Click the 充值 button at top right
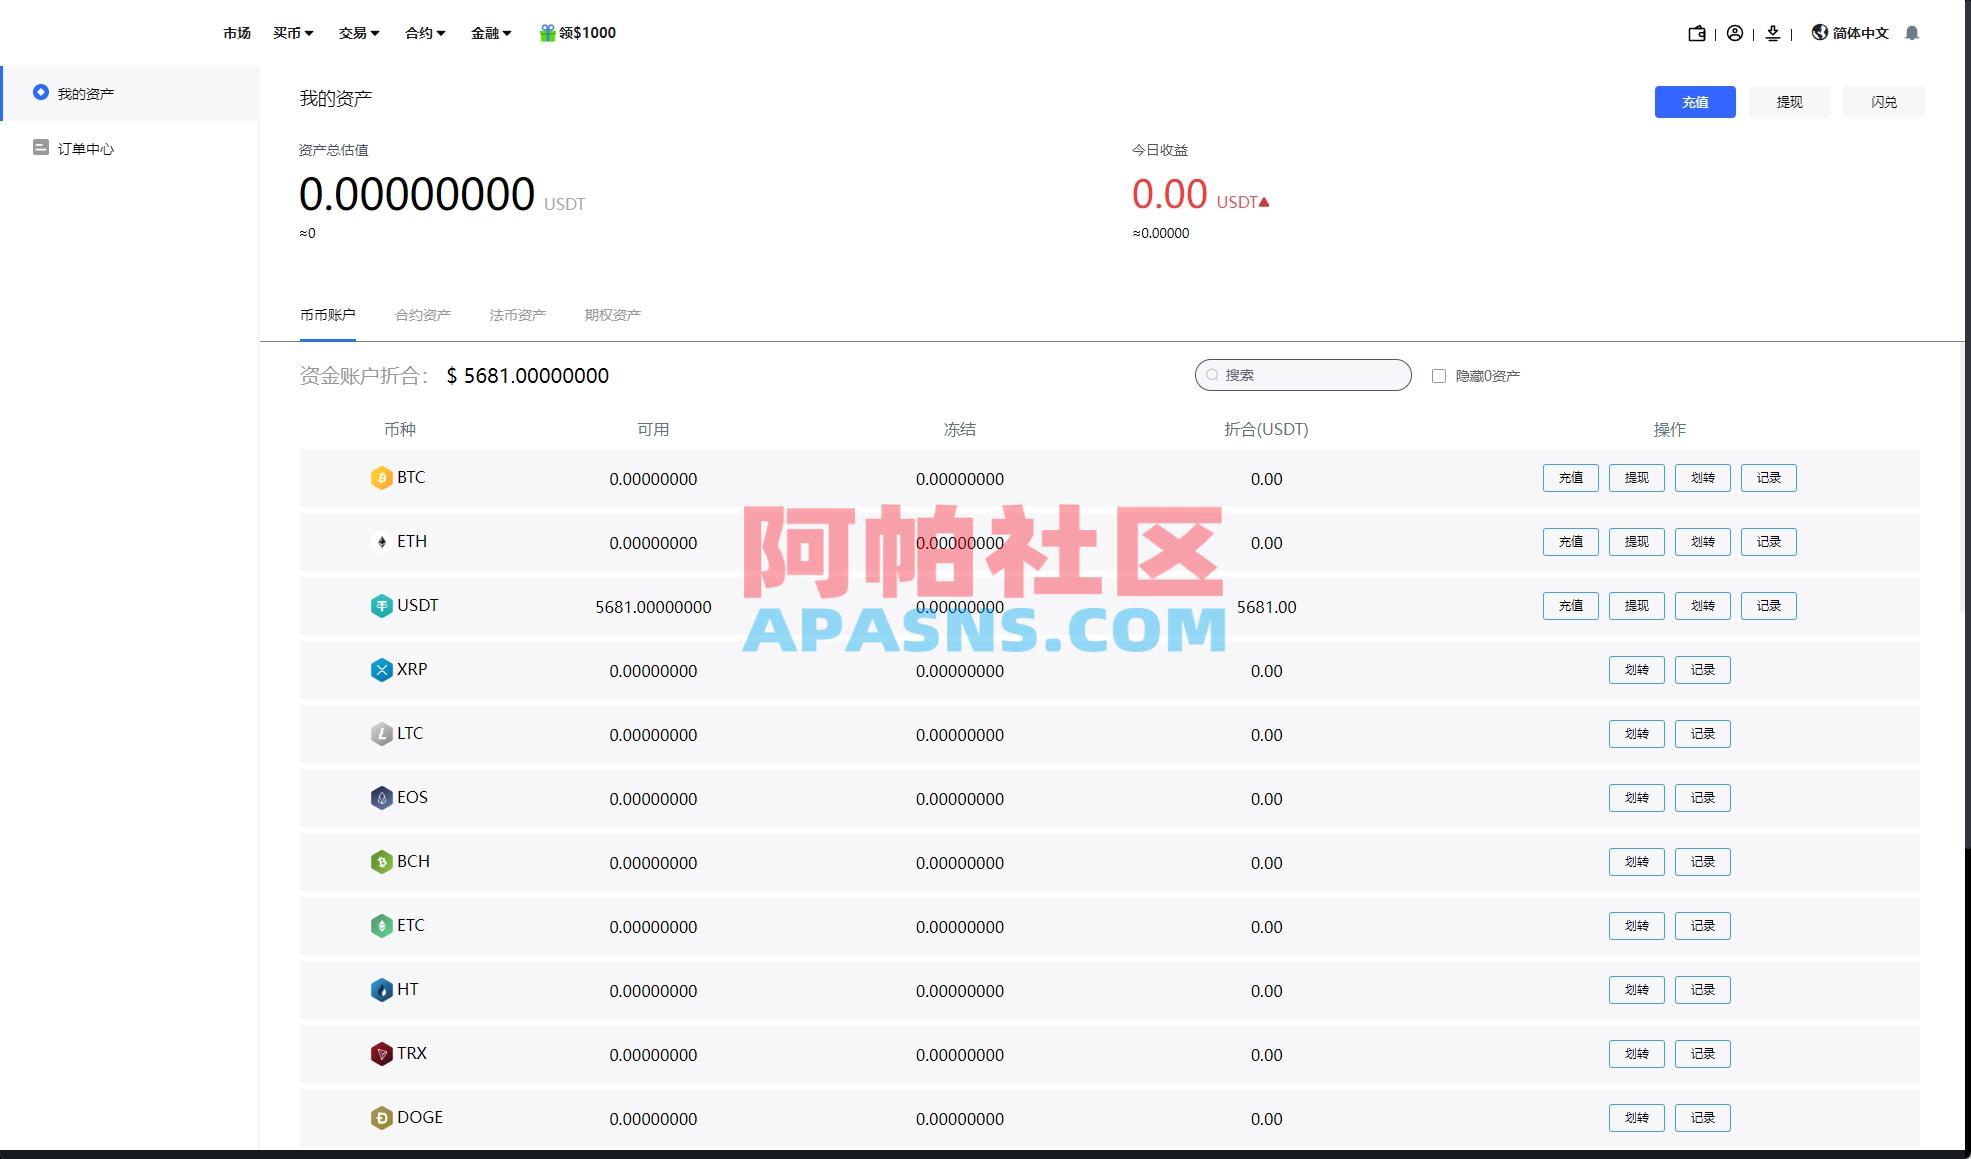Viewport: 1971px width, 1159px height. click(1695, 101)
